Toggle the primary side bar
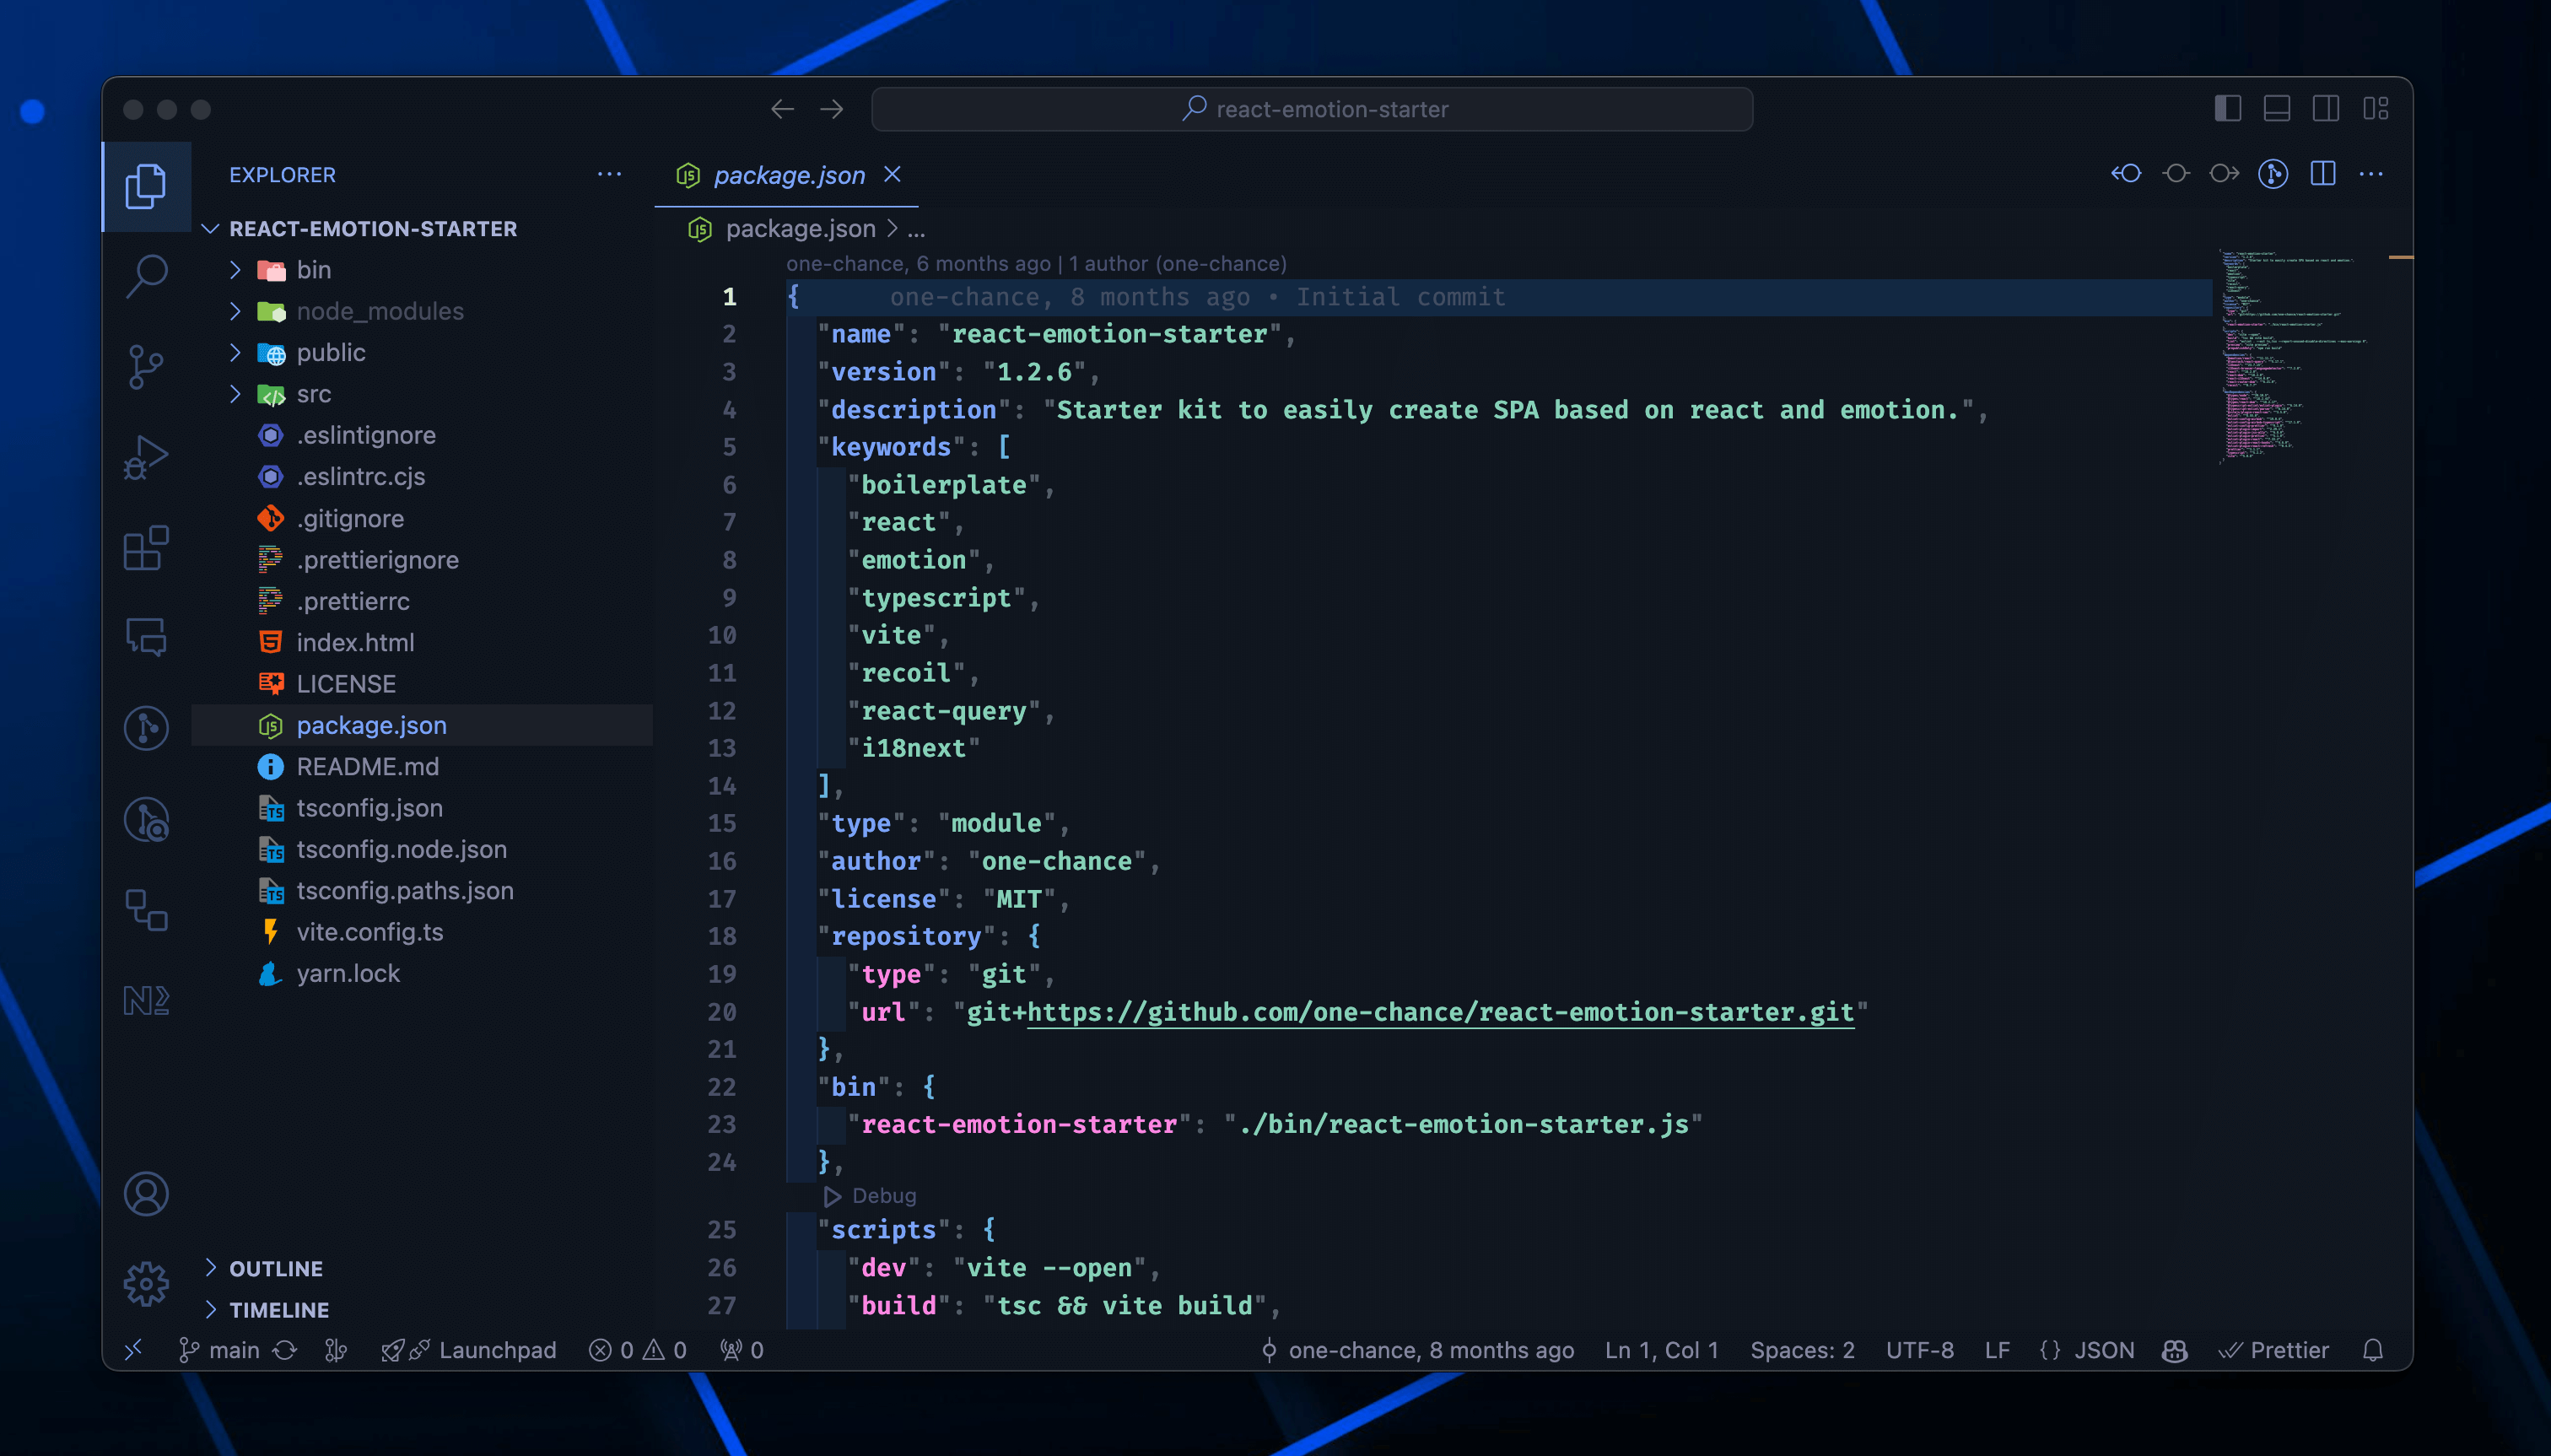This screenshot has width=2551, height=1456. 2227,108
